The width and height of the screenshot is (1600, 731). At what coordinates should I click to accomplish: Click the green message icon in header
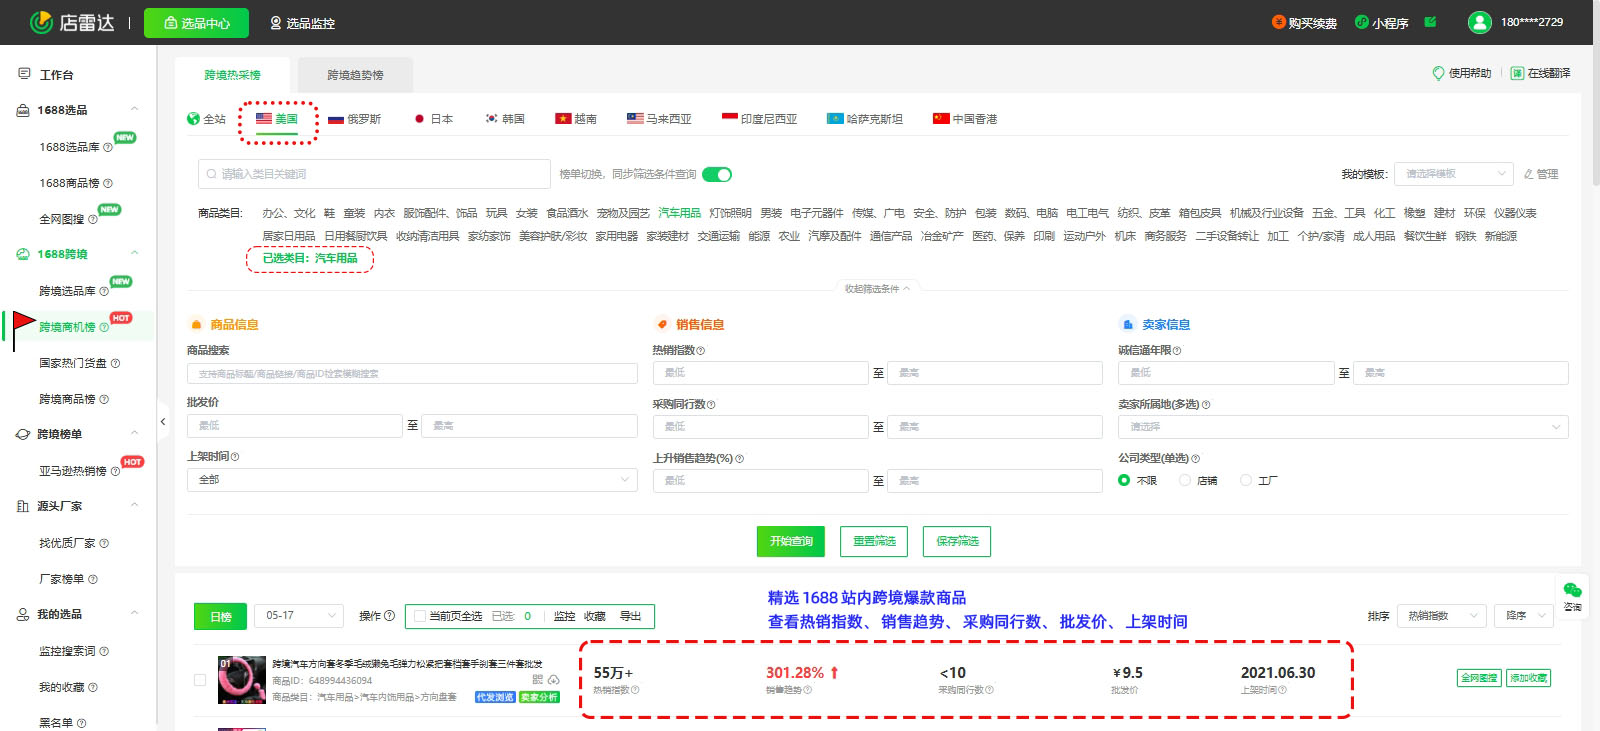tap(1430, 22)
